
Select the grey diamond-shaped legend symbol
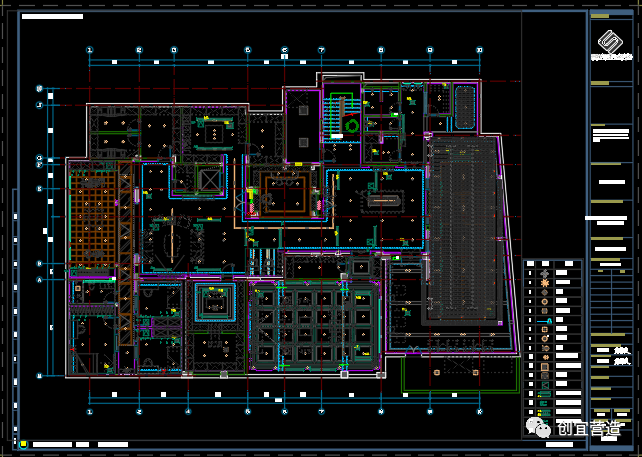pos(545,292)
